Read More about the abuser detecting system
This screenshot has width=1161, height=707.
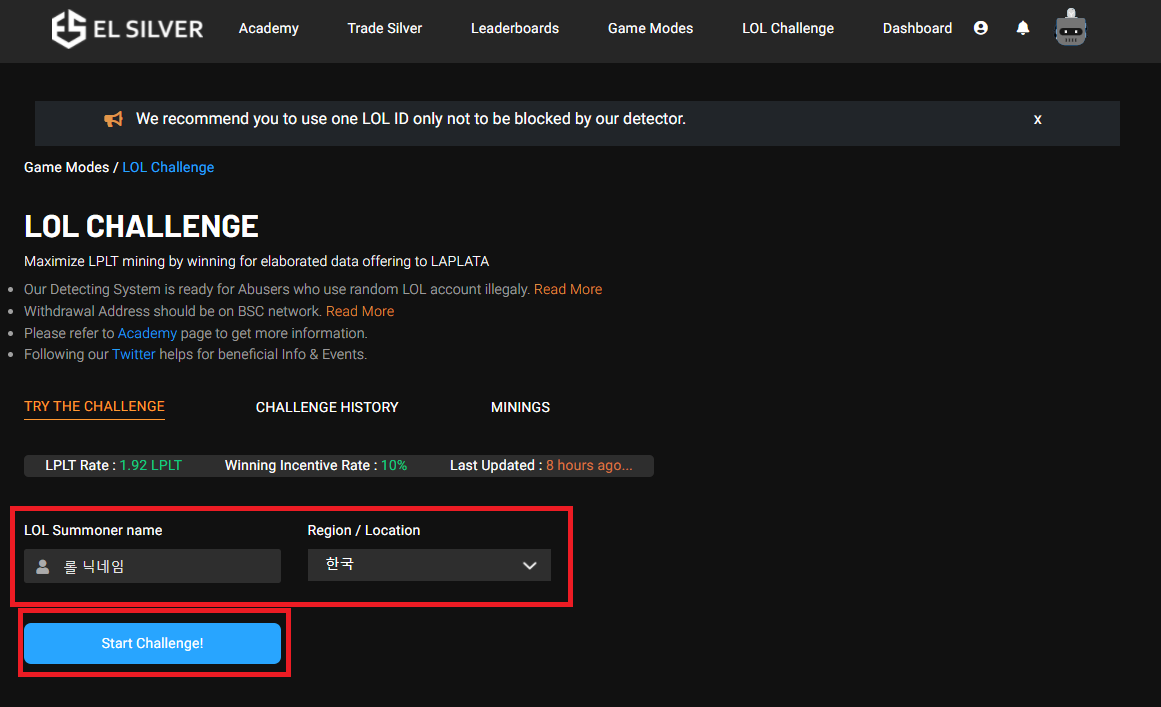[568, 289]
